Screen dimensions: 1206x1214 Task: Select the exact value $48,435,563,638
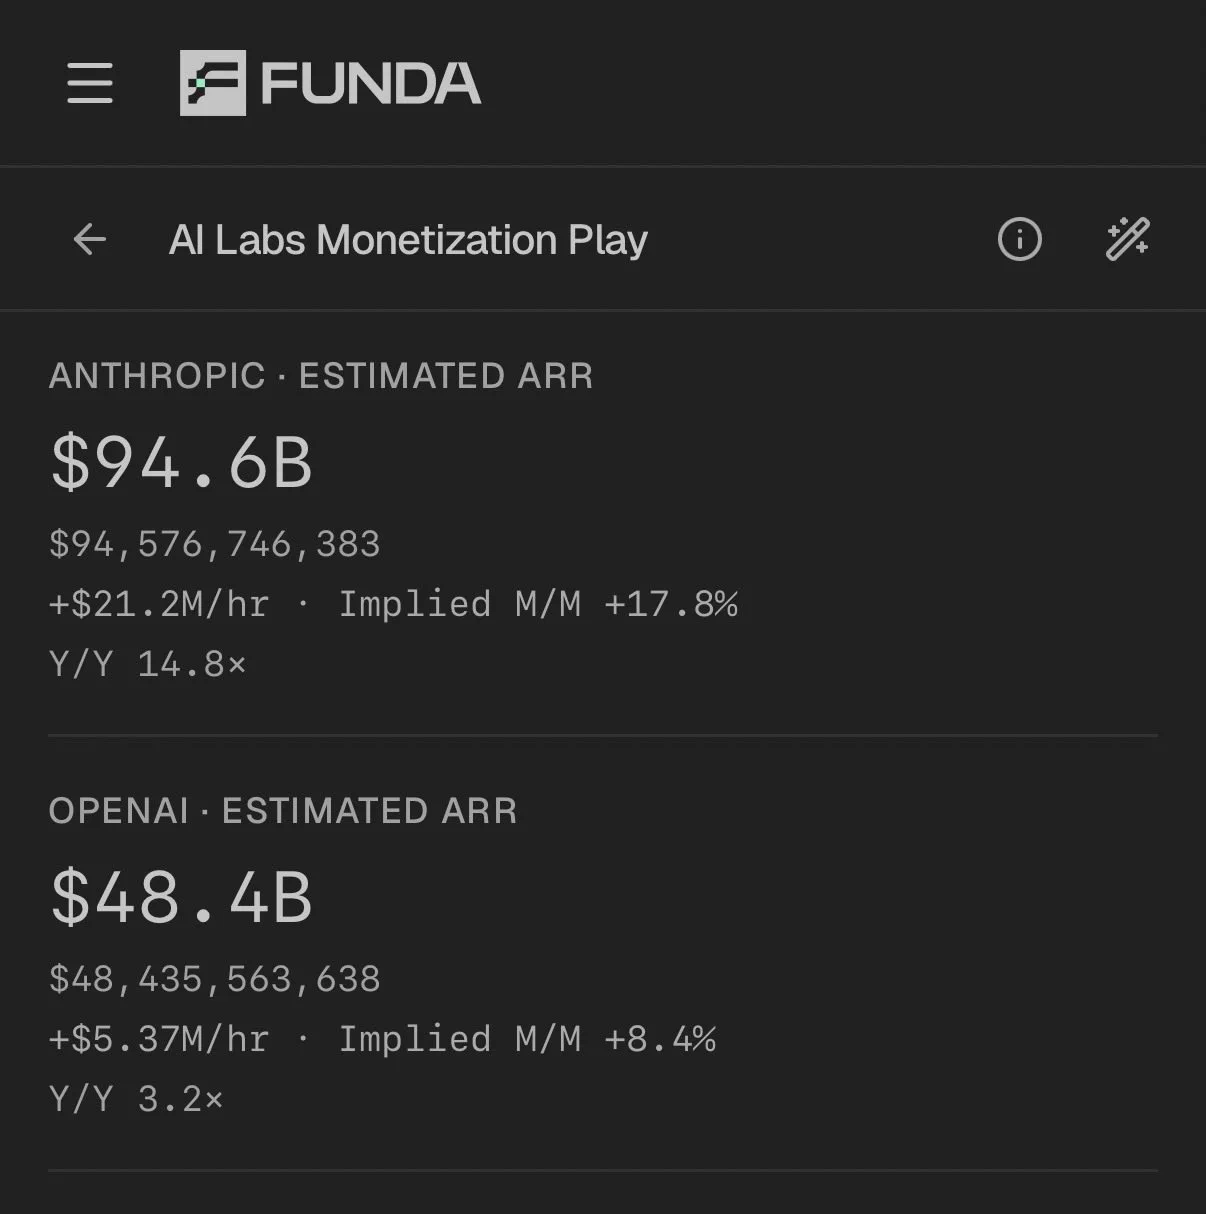[x=215, y=979]
